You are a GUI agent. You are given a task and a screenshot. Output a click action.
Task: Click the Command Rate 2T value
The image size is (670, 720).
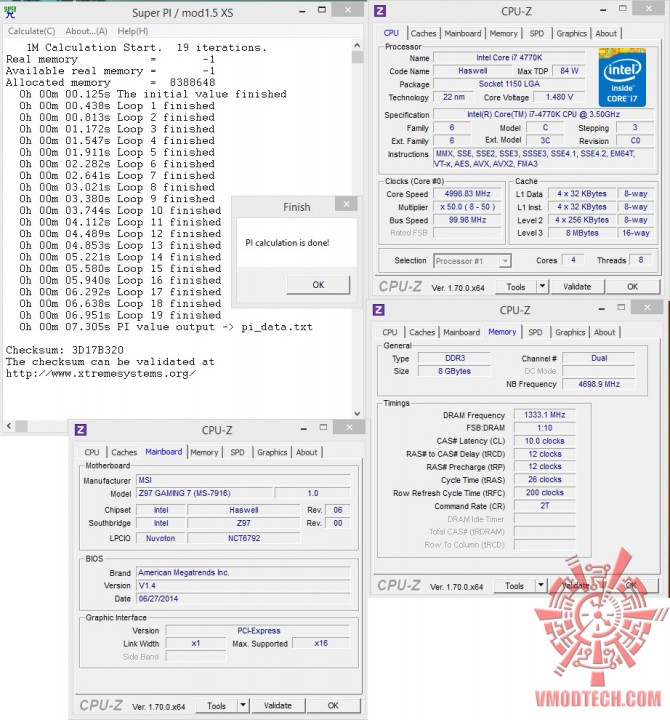coord(544,506)
